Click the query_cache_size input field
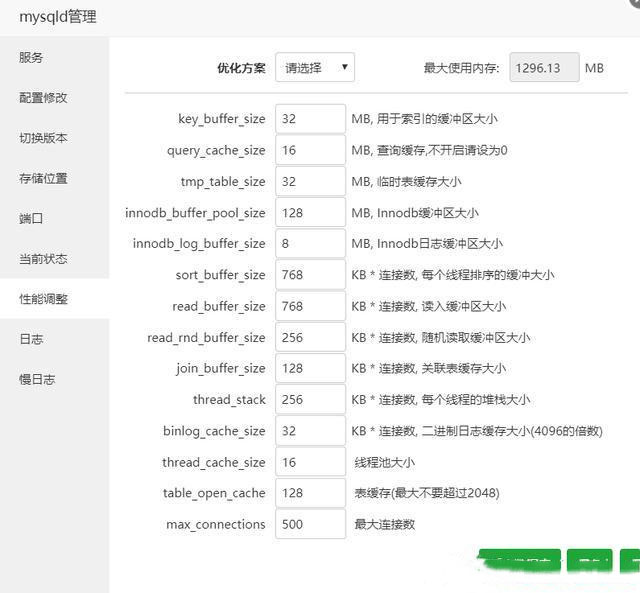The image size is (640, 593). tap(310, 150)
